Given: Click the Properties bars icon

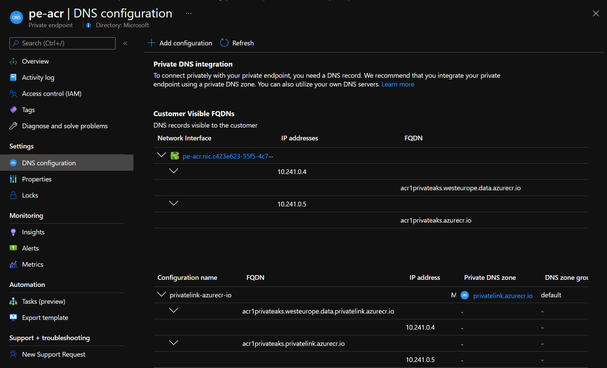Looking at the screenshot, I should 13,179.
